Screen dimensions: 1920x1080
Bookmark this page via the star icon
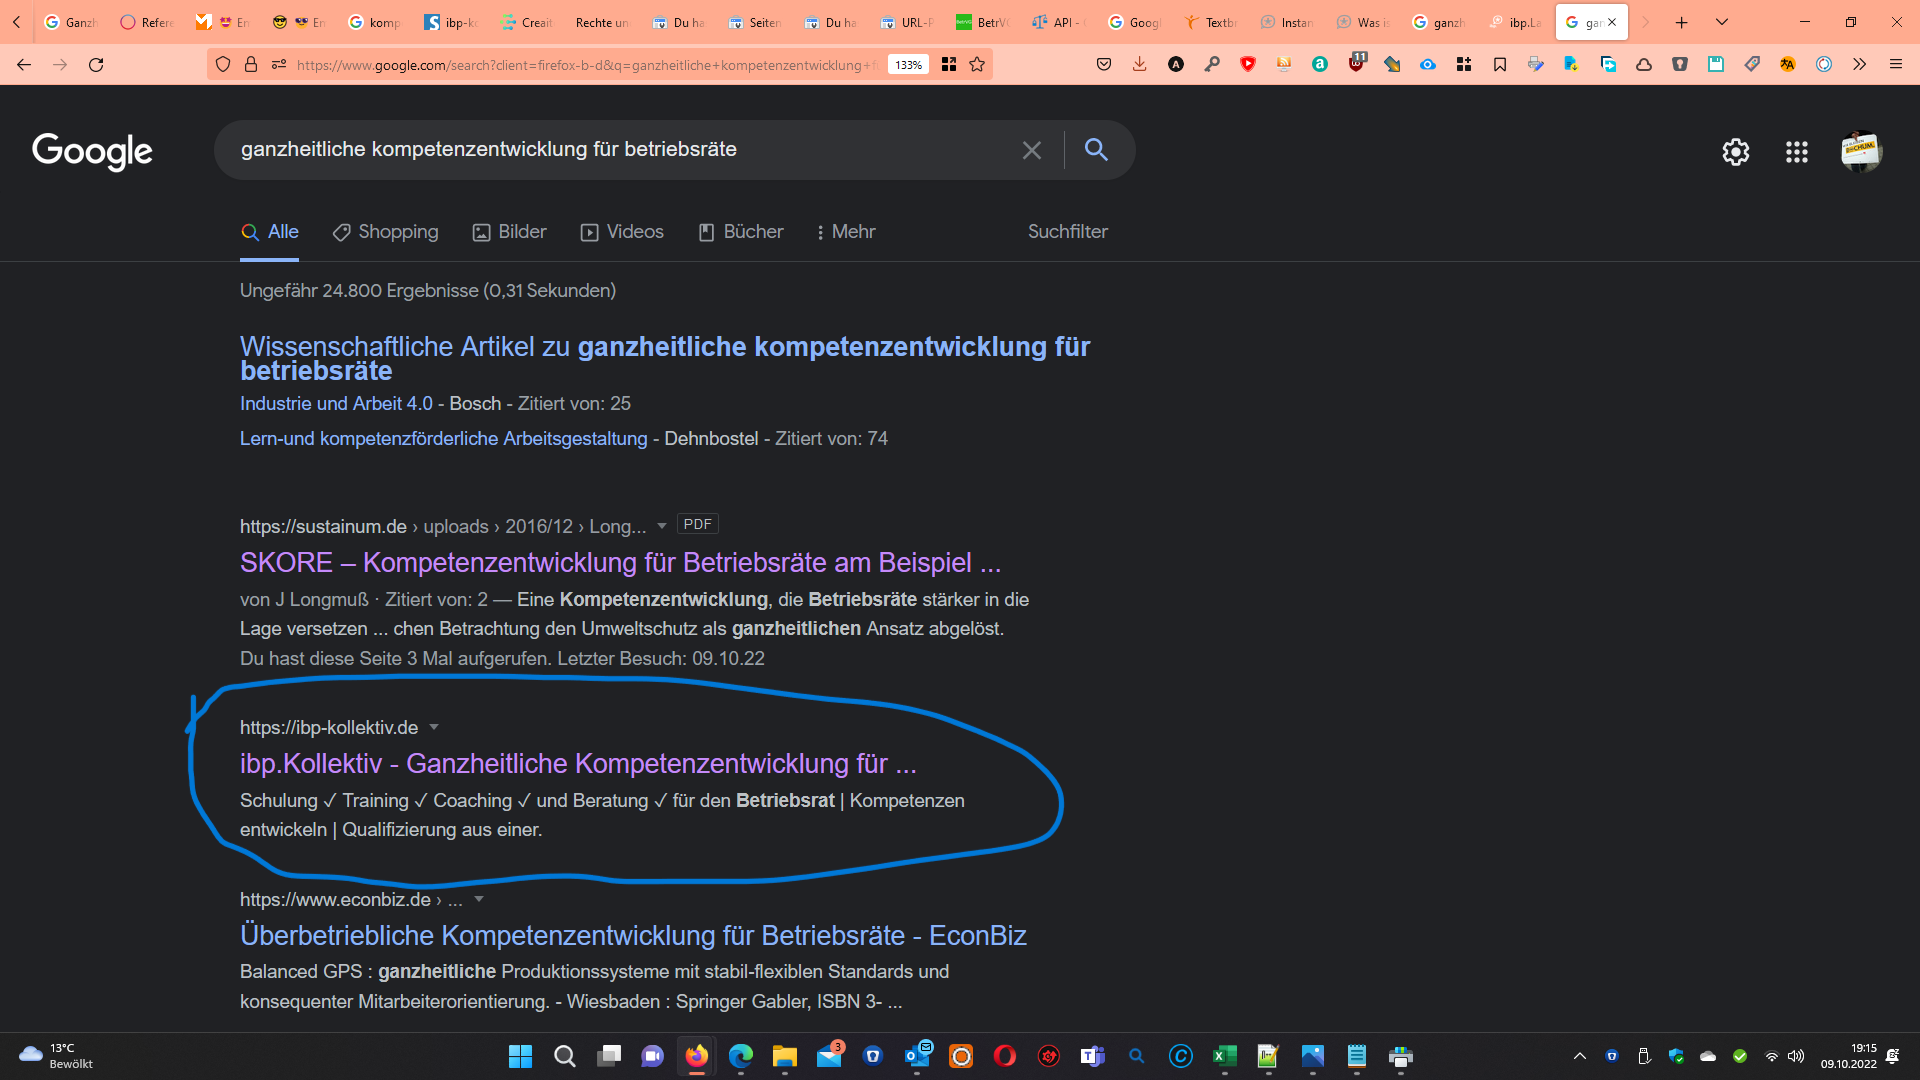tap(976, 64)
